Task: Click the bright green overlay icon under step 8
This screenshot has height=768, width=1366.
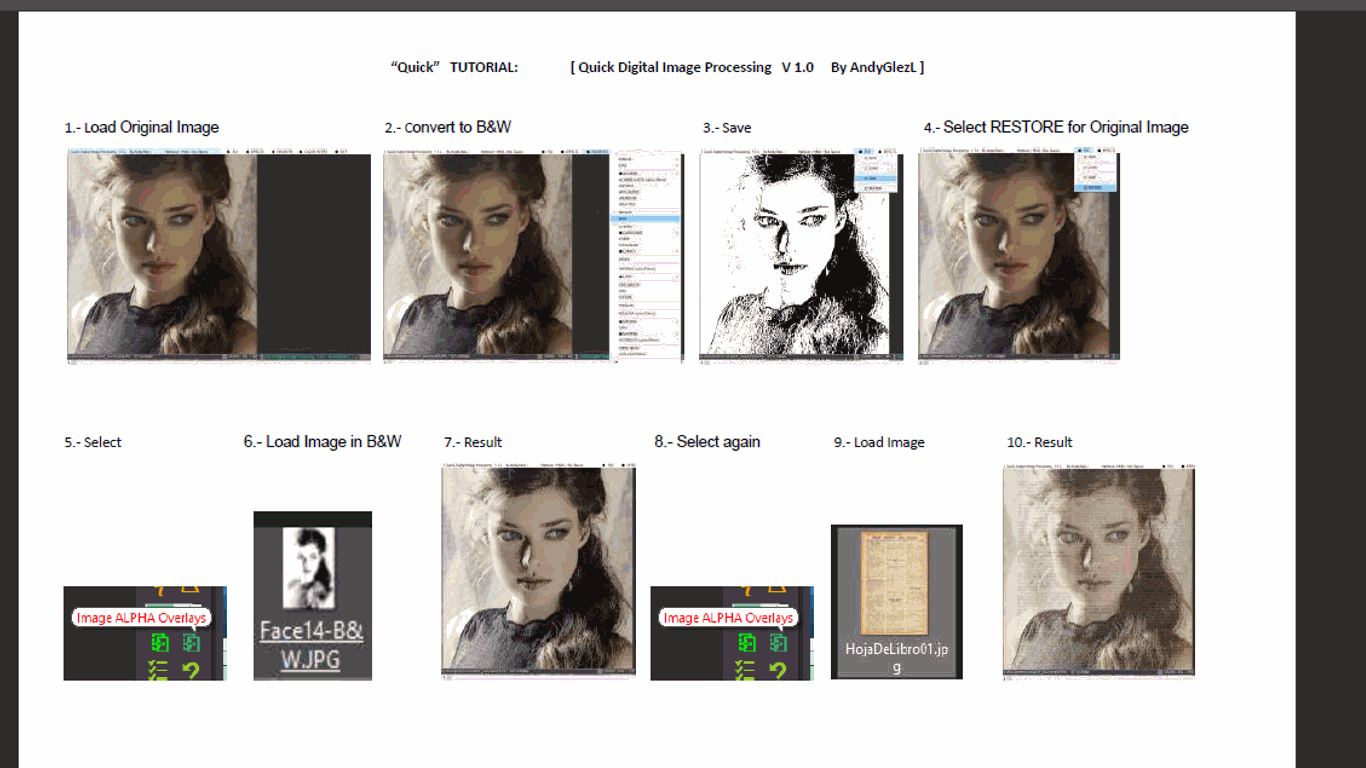Action: click(x=746, y=643)
